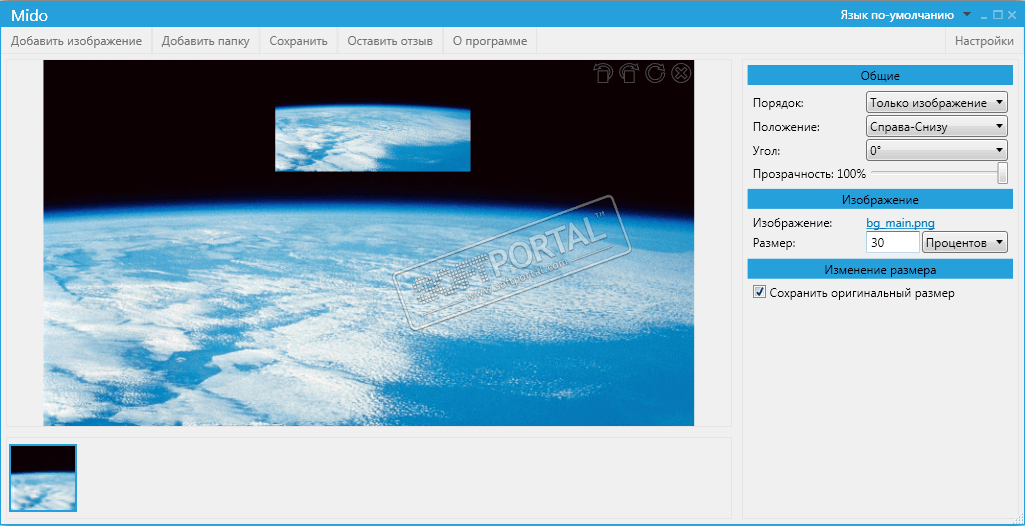The height and width of the screenshot is (526, 1025).
Task: Click Сохранить in the toolbar
Action: click(x=298, y=41)
